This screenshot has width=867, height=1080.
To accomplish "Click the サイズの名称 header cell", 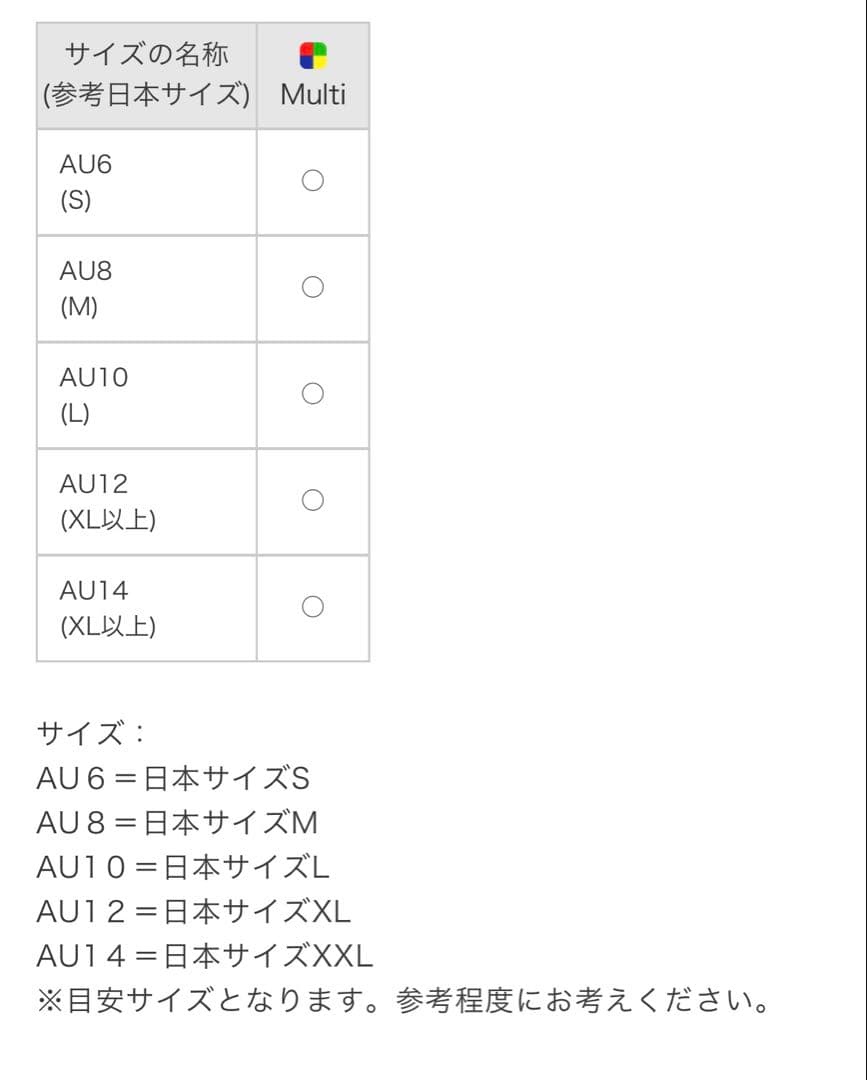I will (146, 75).
